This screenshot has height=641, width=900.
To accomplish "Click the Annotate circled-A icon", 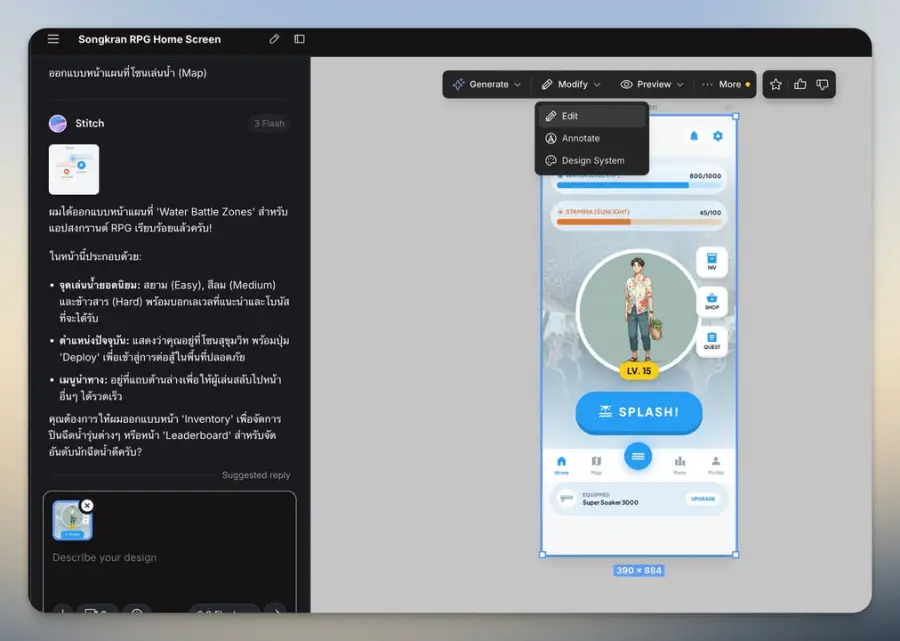I will point(550,138).
